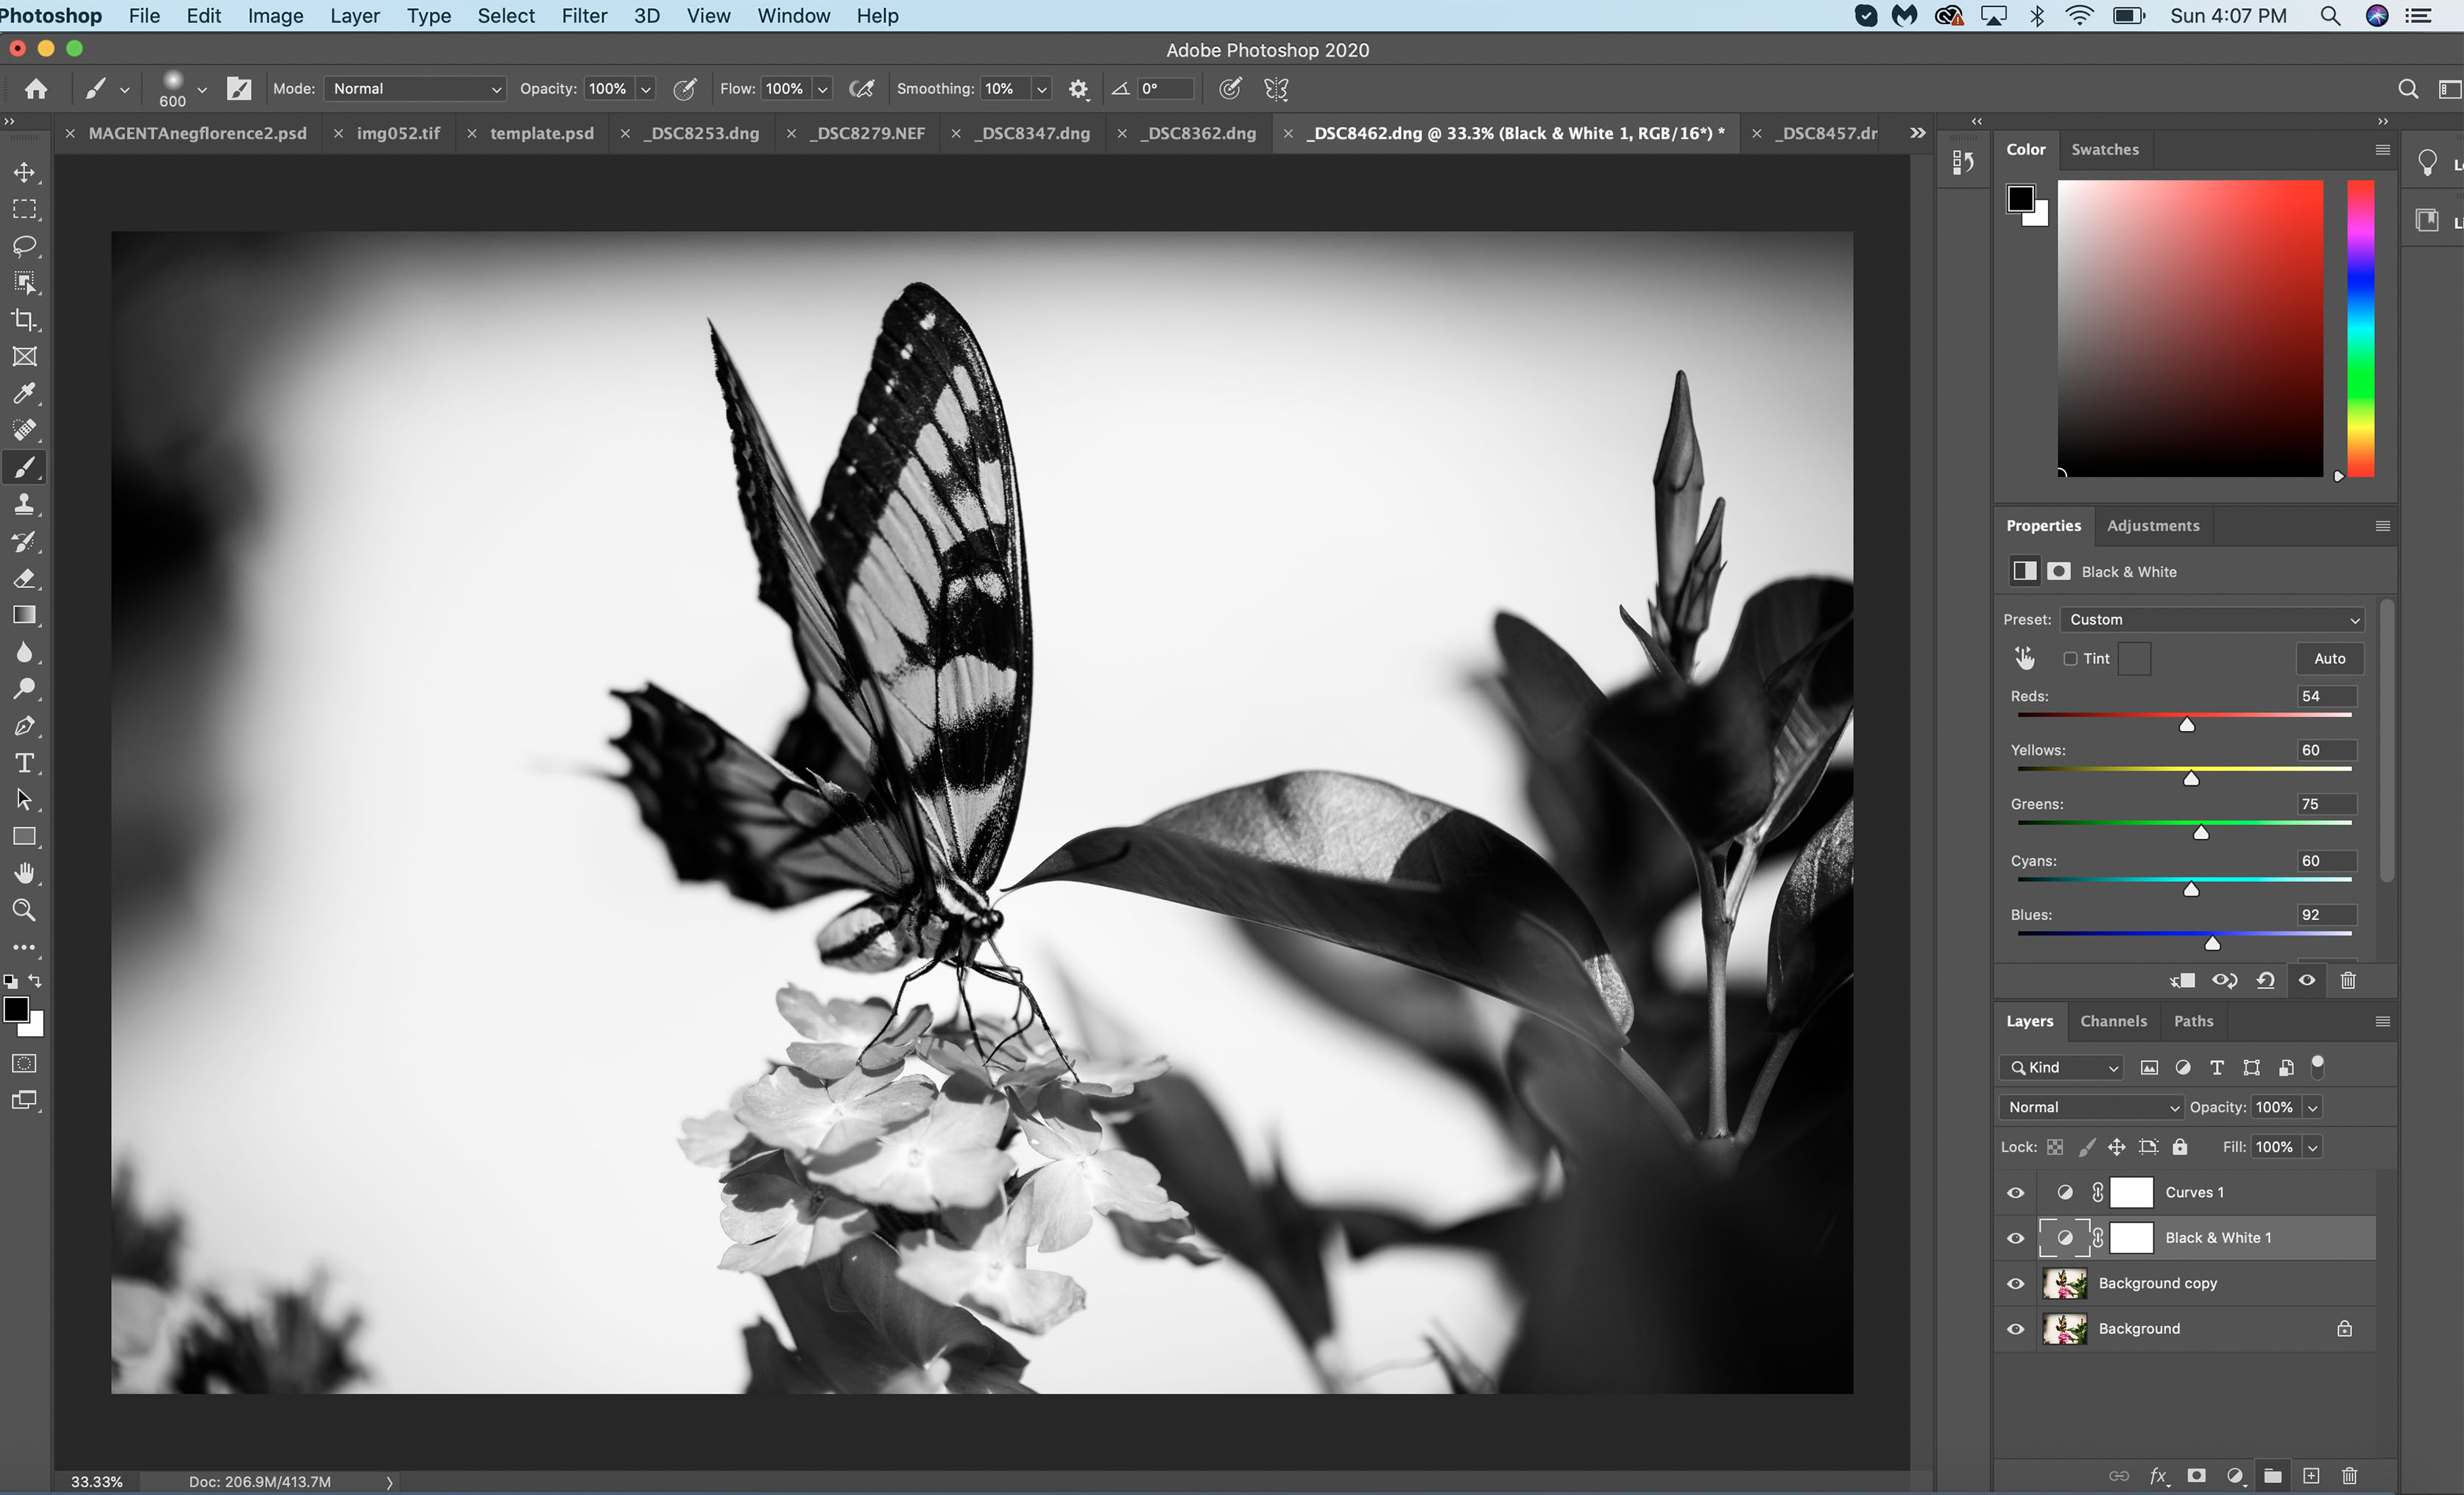2464x1495 pixels.
Task: Open the Filter menu
Action: click(584, 16)
